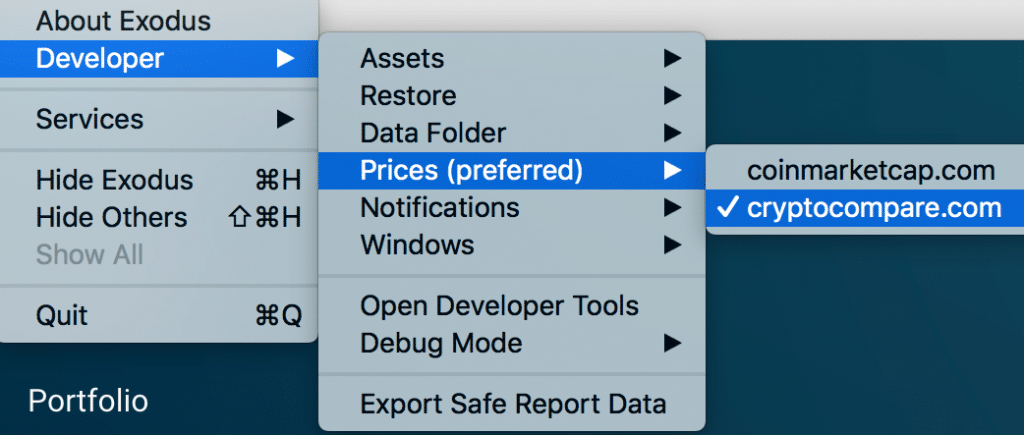
Task: Highlight the Prices (preferred) entry
Action: (471, 170)
